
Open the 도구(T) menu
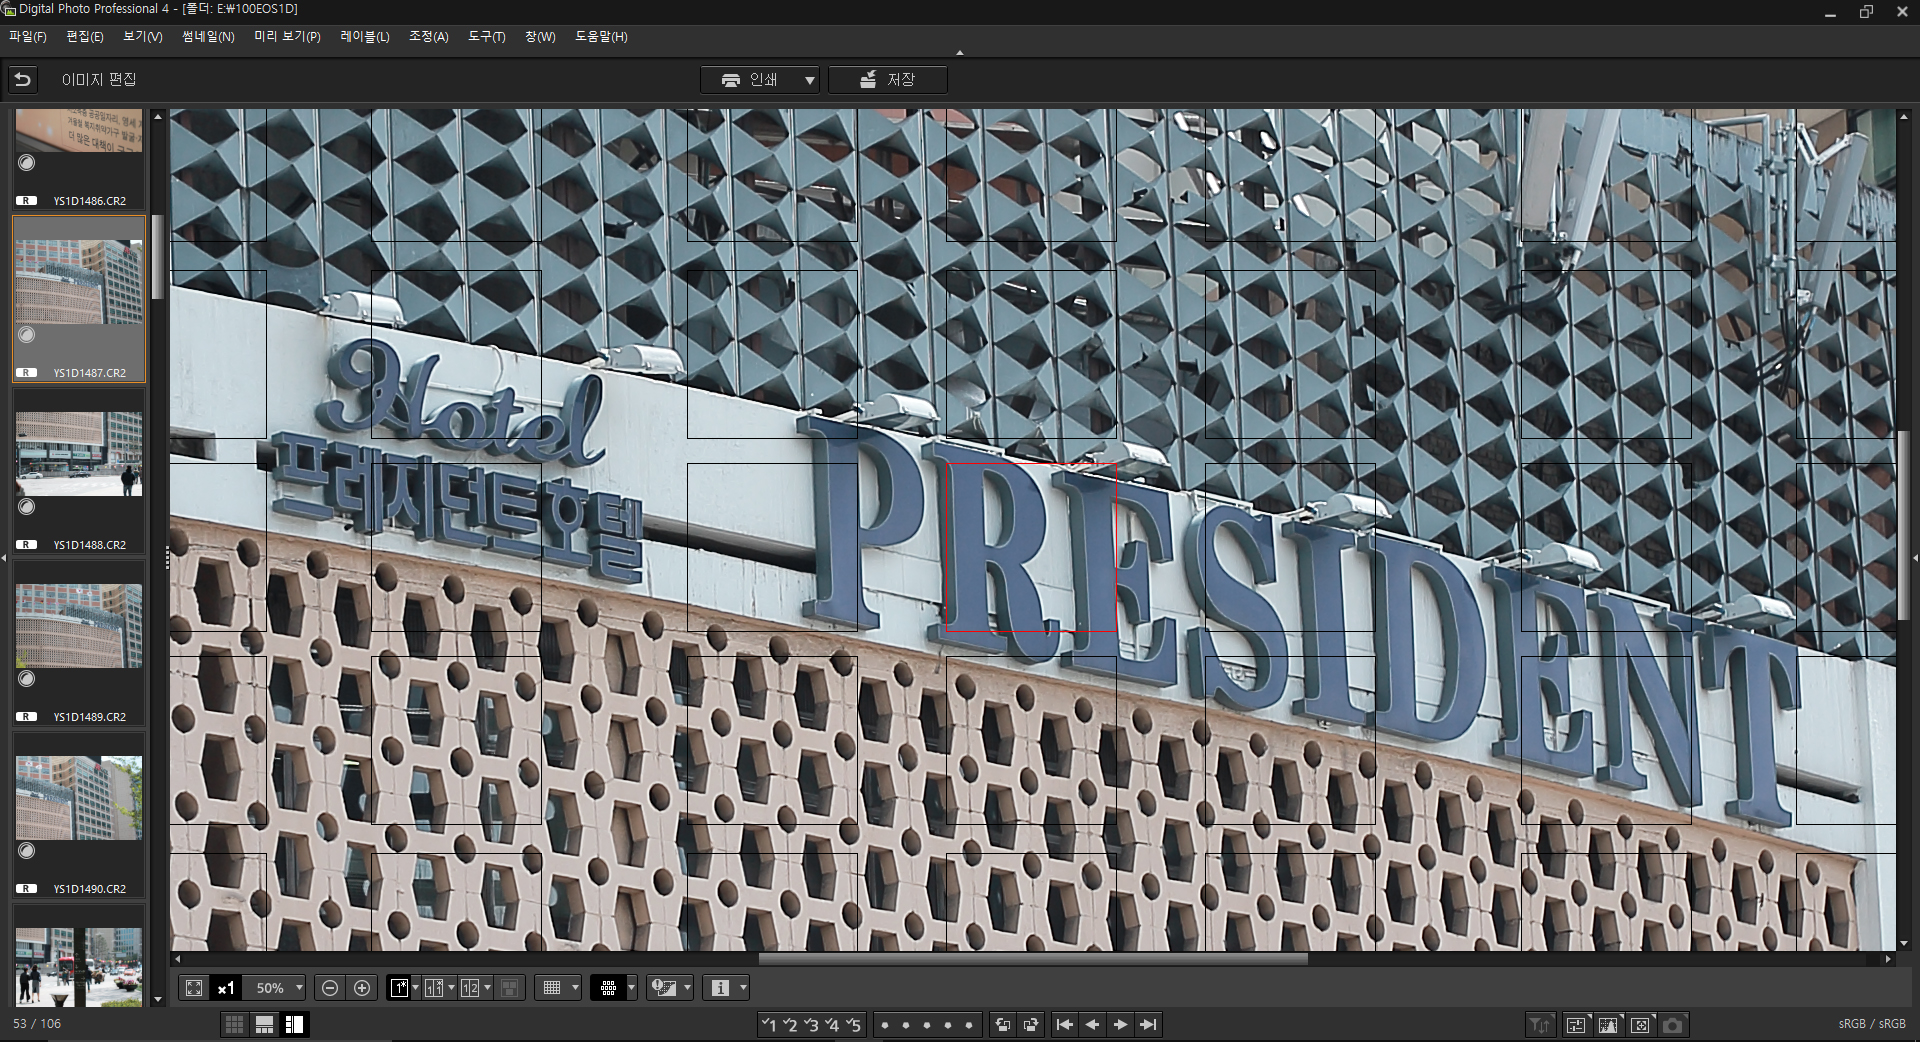(x=487, y=37)
